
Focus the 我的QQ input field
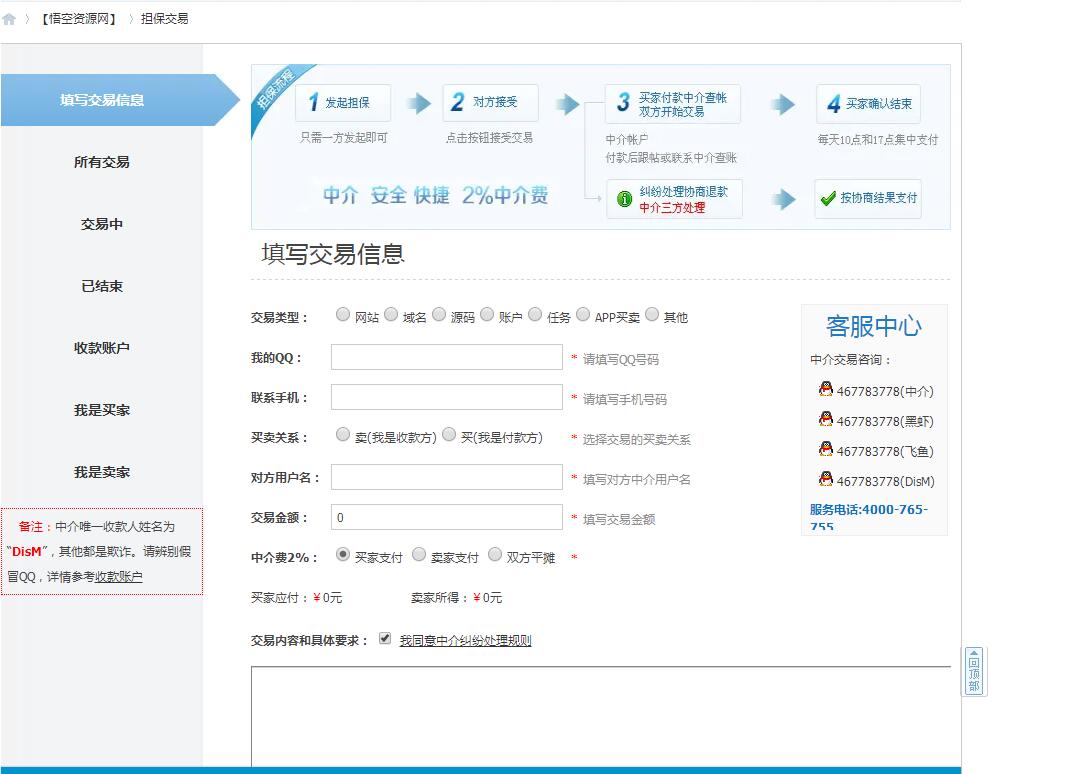[446, 358]
